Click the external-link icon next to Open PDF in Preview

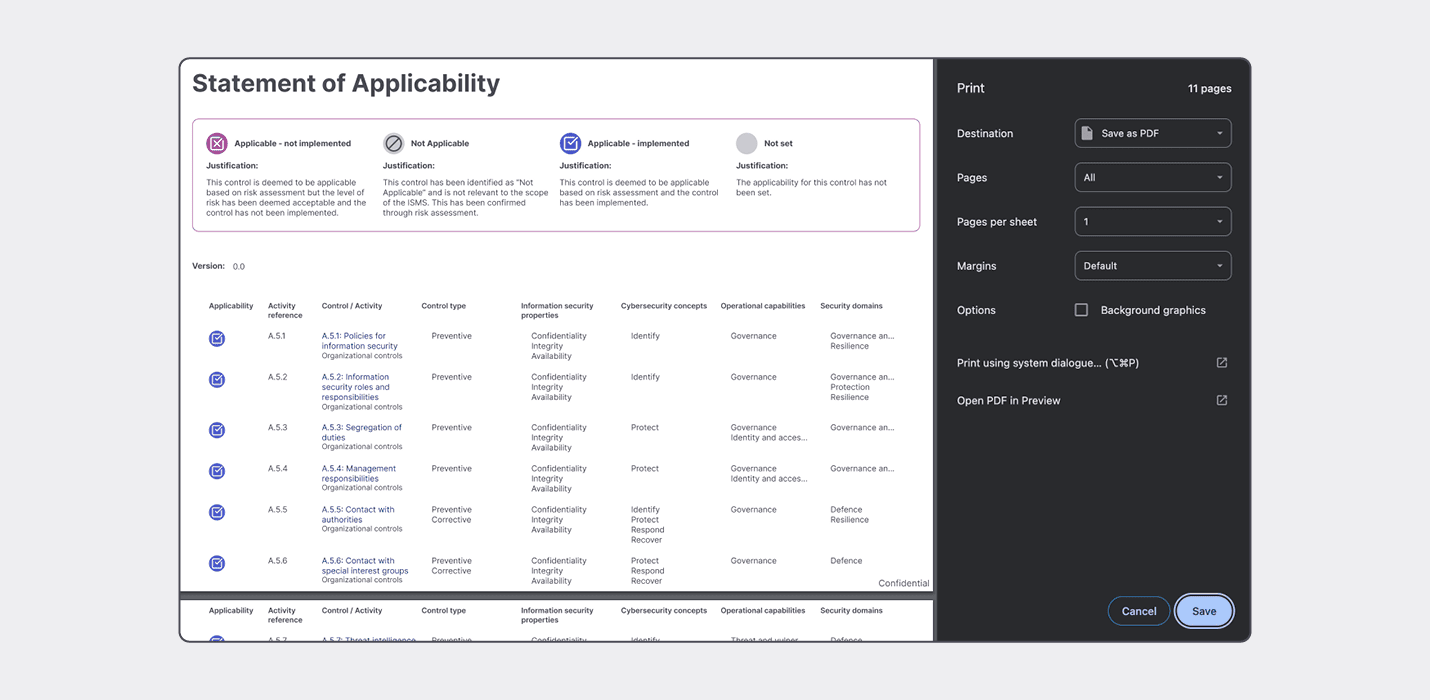(1221, 399)
